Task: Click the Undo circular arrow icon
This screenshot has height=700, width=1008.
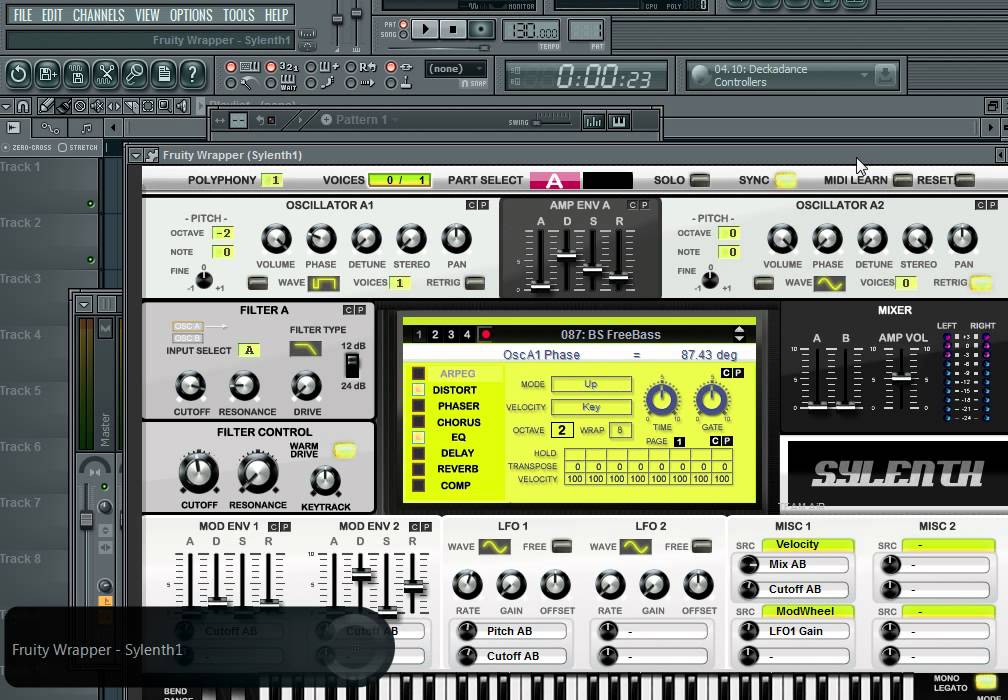Action: click(x=19, y=75)
